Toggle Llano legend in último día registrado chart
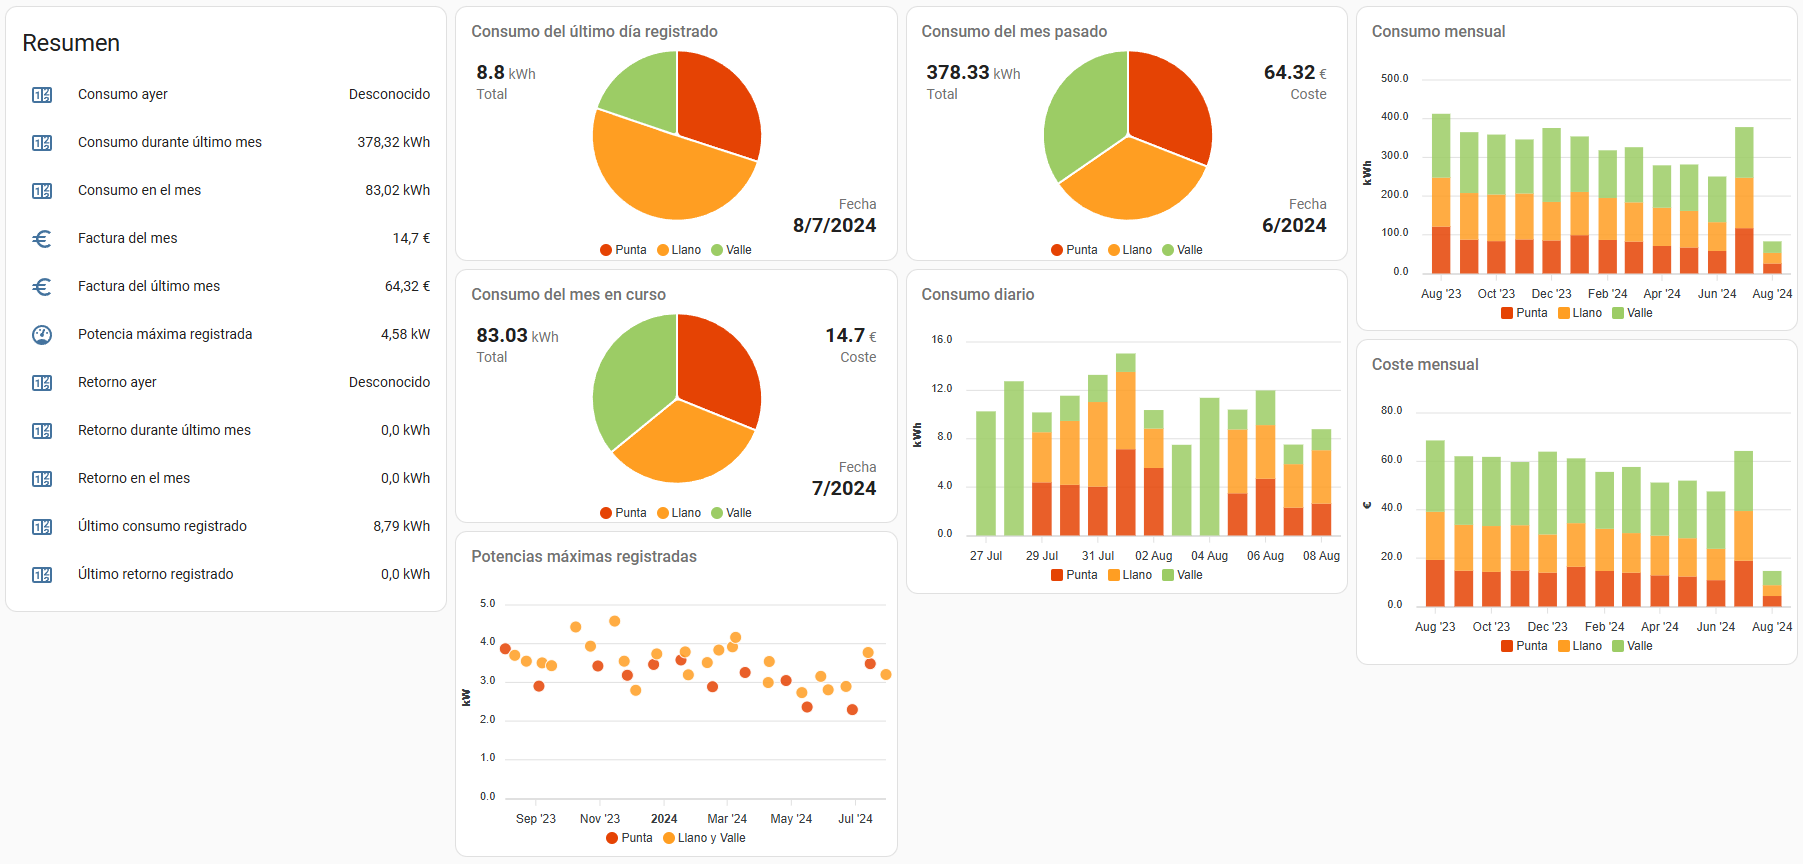1803x864 pixels. point(679,250)
